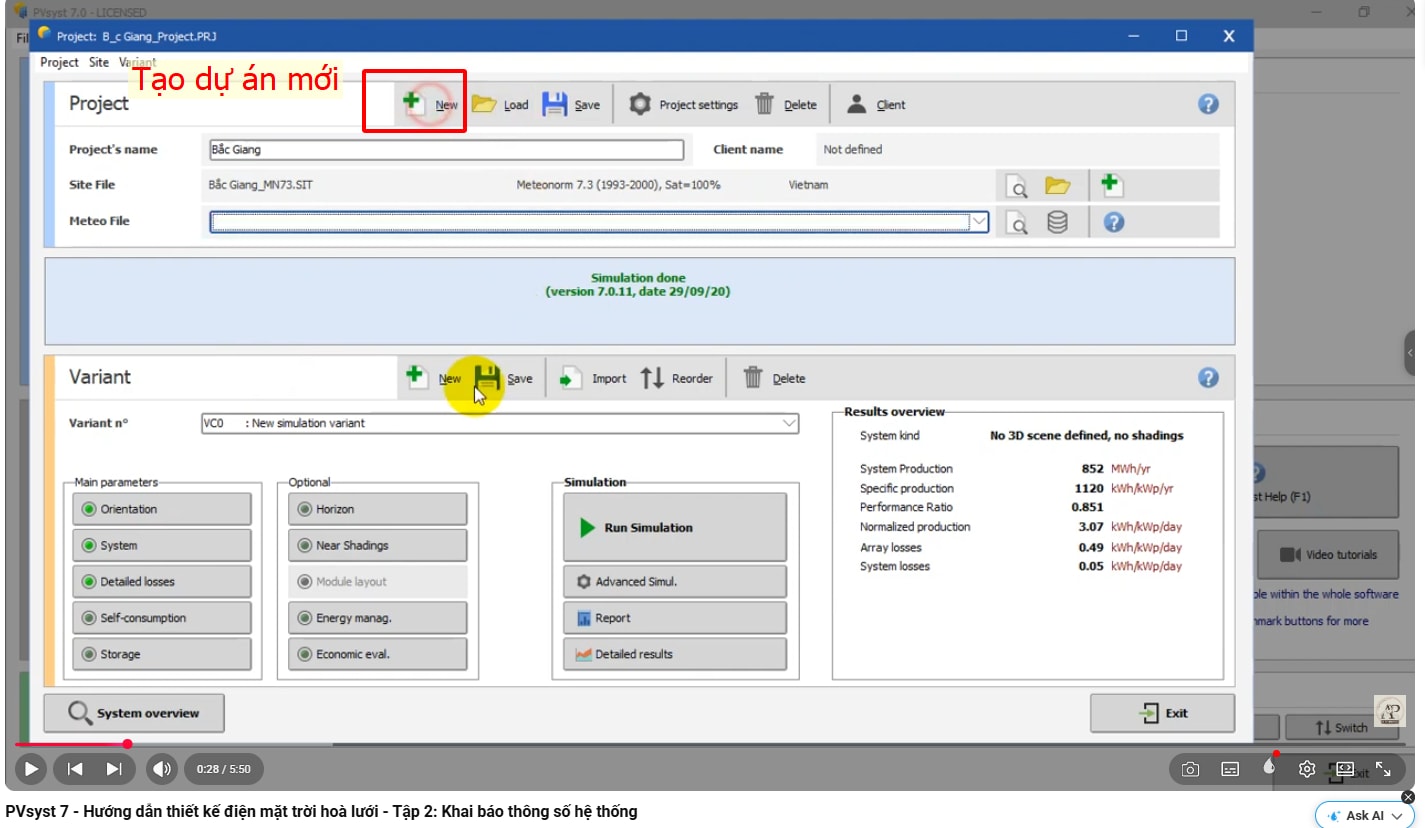Save the project with the floppy icon
Screen dimensions: 1425x828
coord(555,104)
